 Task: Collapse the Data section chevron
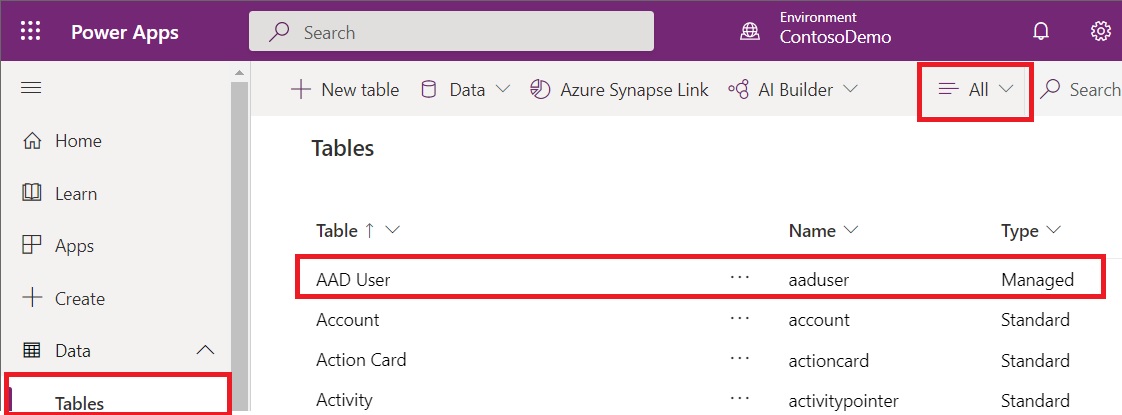205,350
